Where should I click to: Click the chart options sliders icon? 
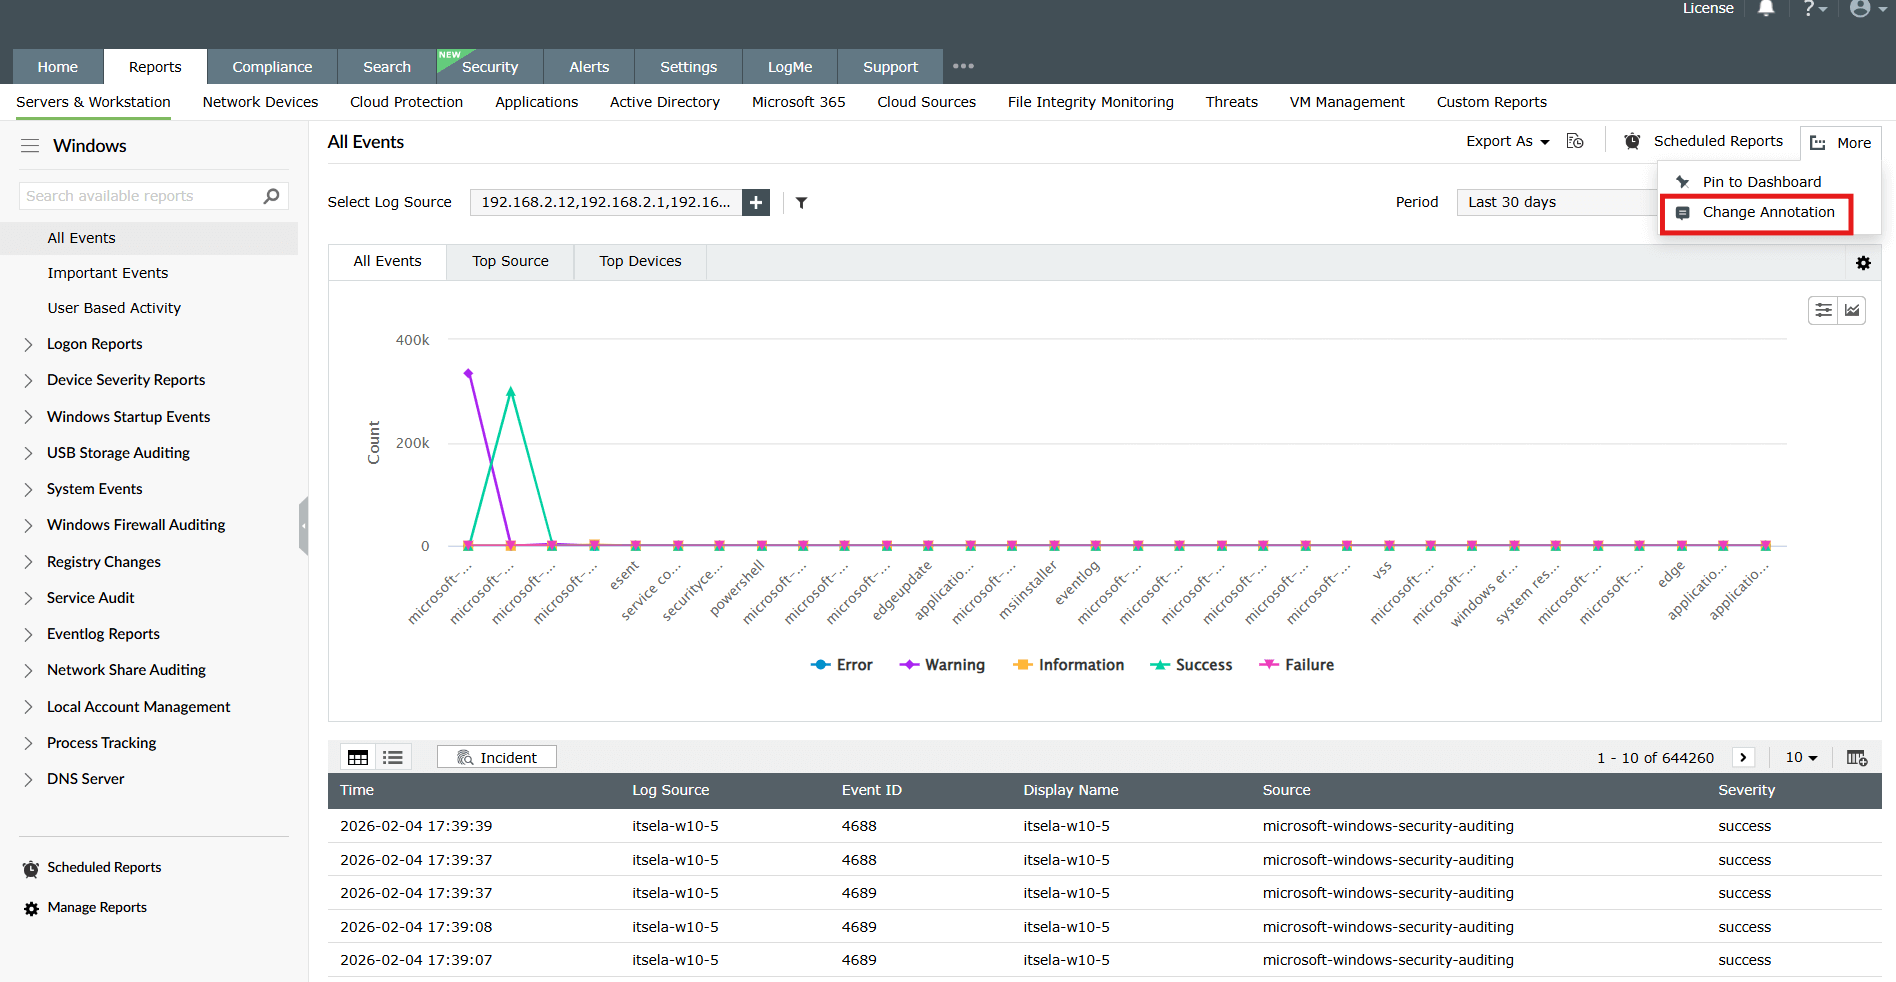pos(1823,310)
